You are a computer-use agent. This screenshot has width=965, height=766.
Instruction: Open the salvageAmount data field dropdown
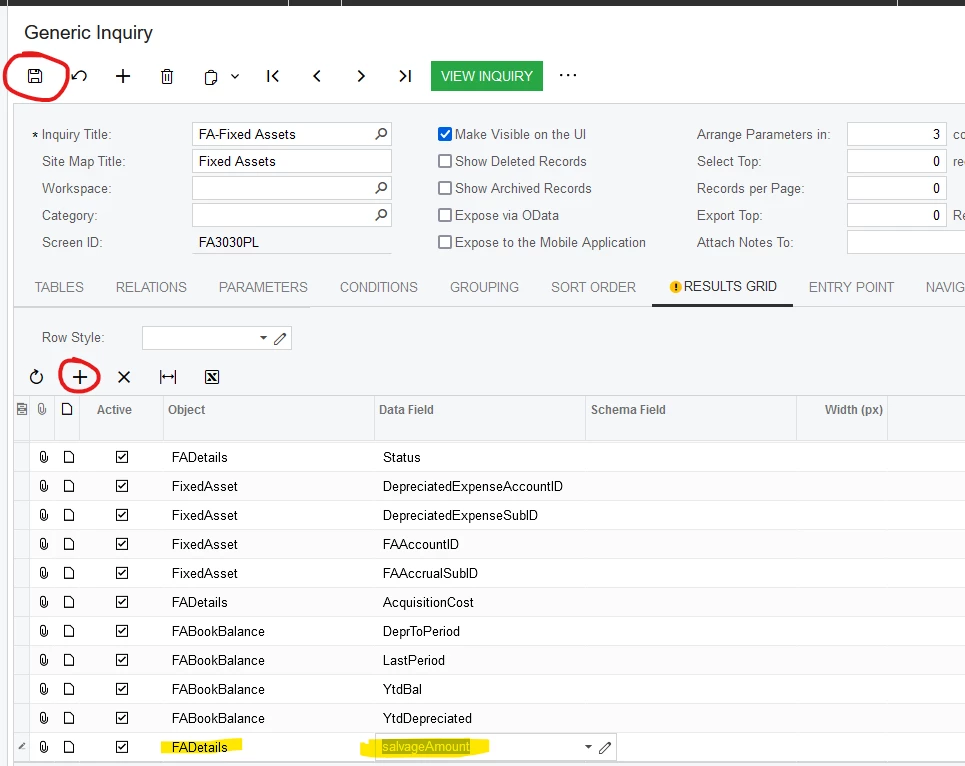tap(588, 747)
